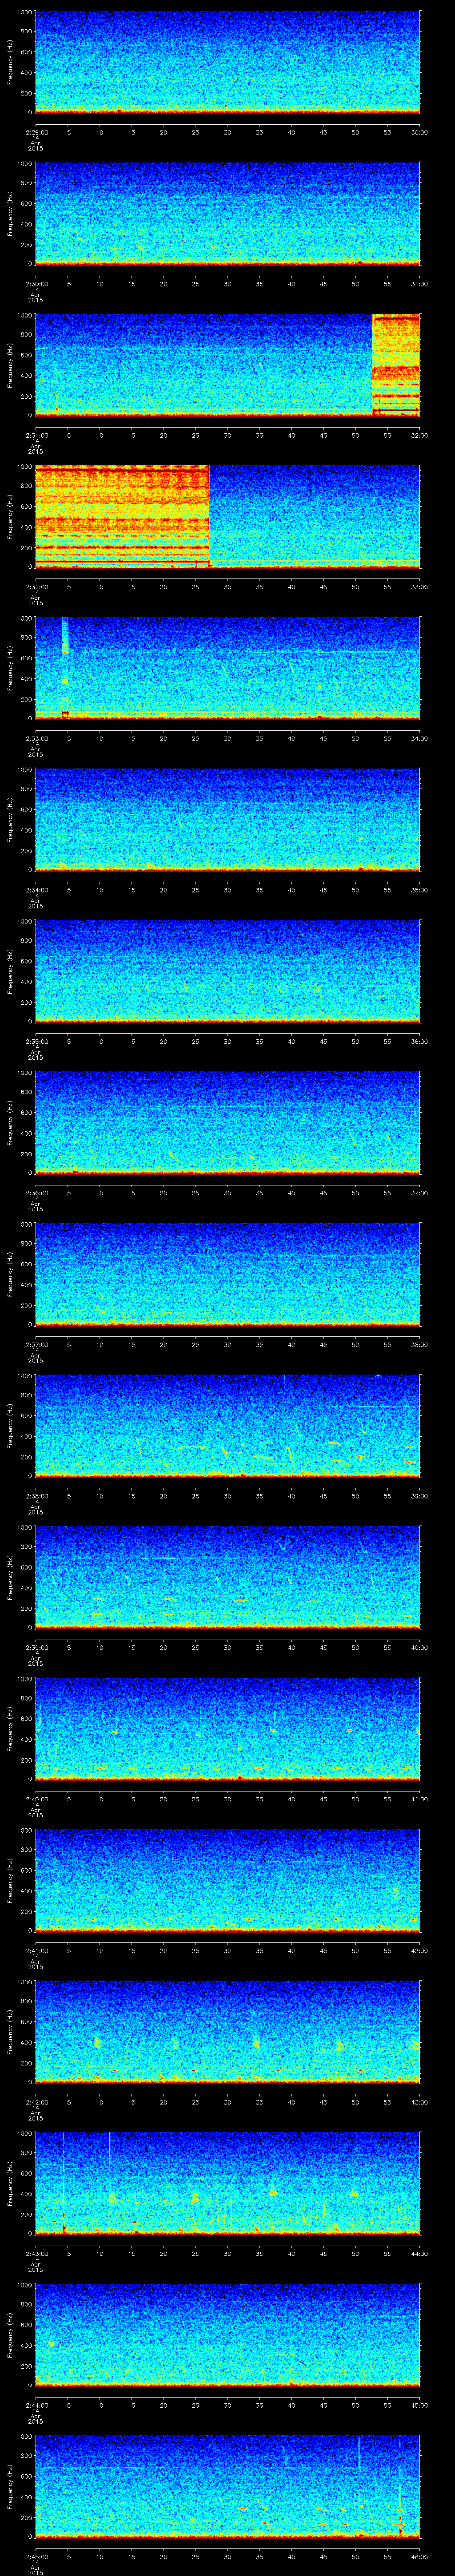Select the red noise block in the 2:32:00 spectrogram

(122, 516)
